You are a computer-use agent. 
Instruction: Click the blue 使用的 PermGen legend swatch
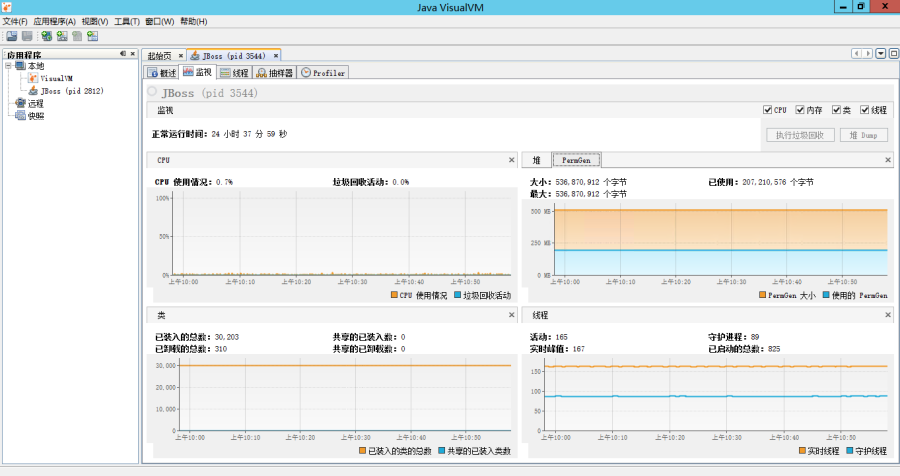(x=826, y=295)
